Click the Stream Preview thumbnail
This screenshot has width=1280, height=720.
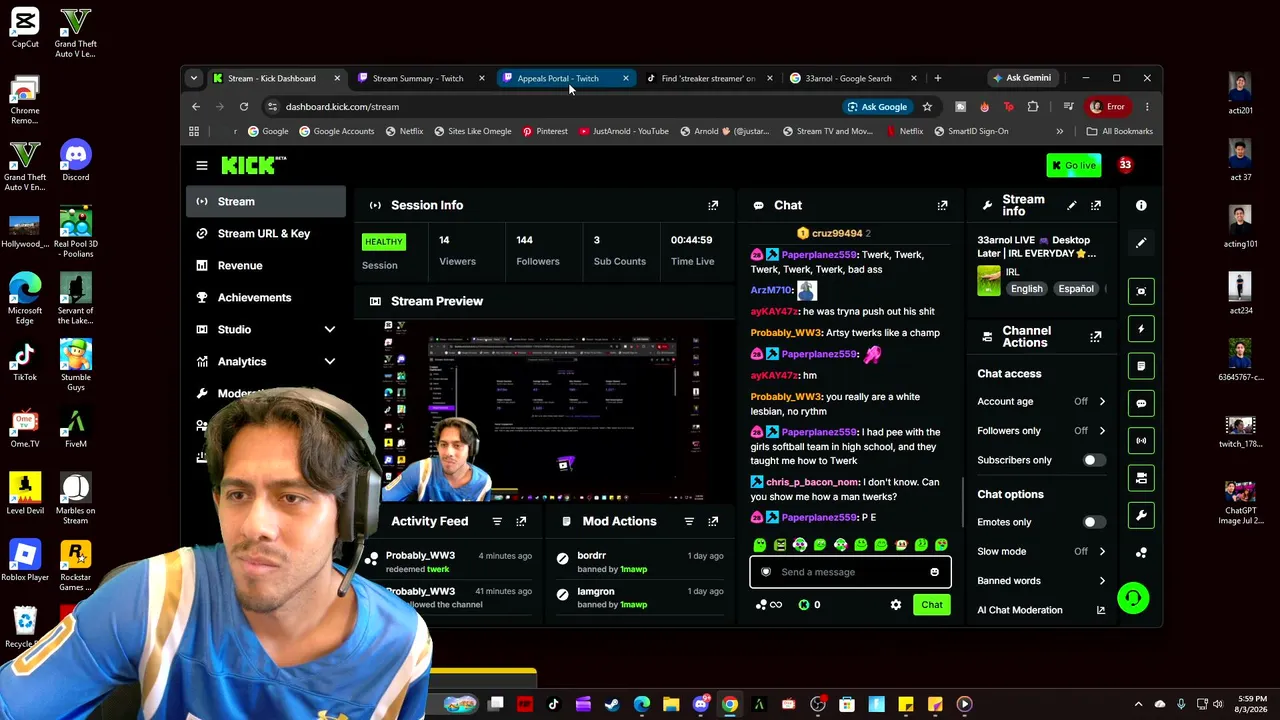click(544, 412)
